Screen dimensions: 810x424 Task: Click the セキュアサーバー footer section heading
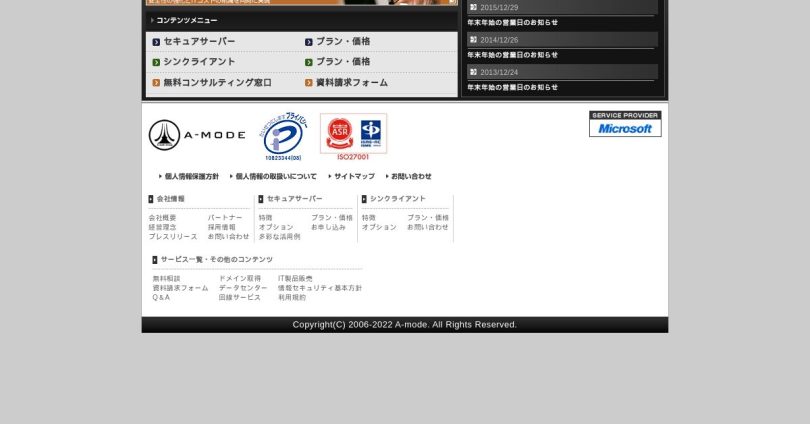294,199
